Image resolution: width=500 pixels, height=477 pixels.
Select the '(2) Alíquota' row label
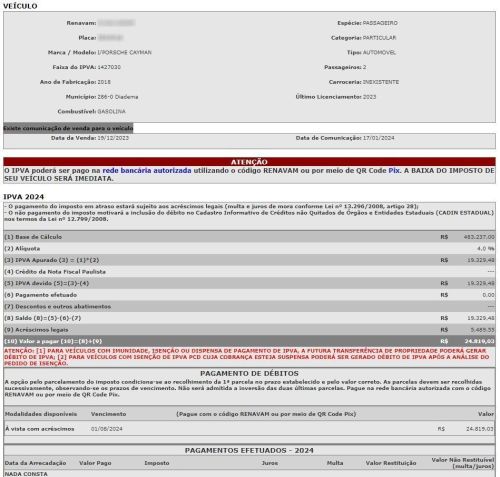pyautogui.click(x=22, y=249)
